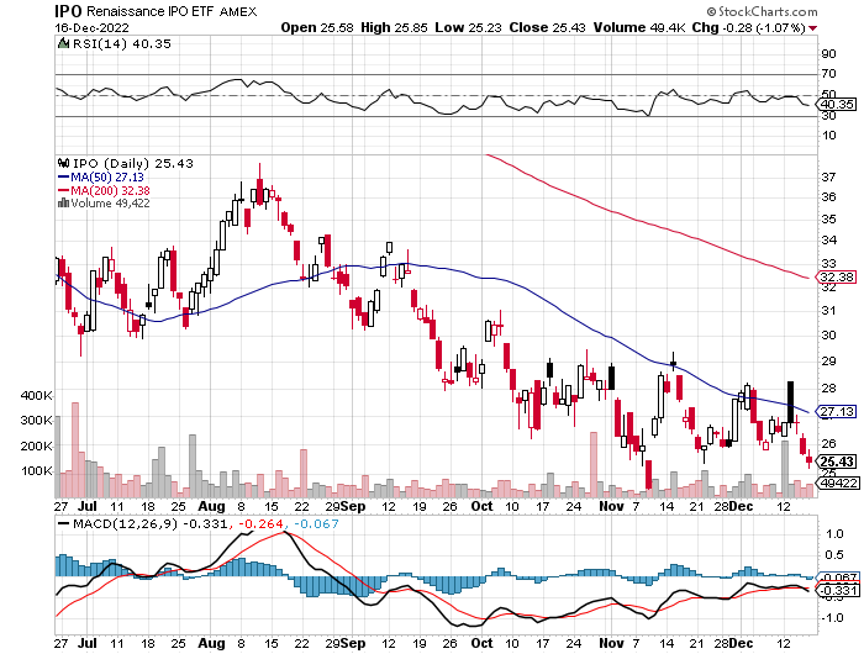Click the tall black candle in mid-December
864x654 pixels.
coord(791,402)
